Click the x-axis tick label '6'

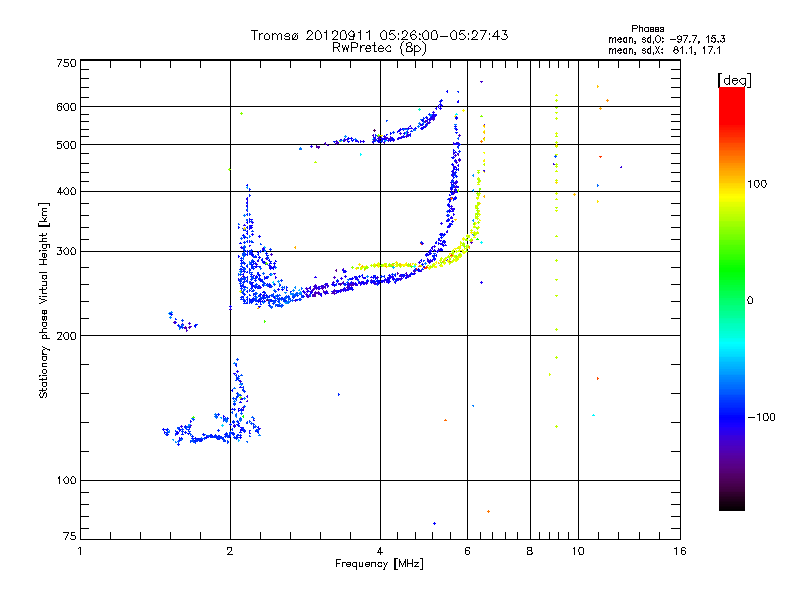click(x=467, y=551)
